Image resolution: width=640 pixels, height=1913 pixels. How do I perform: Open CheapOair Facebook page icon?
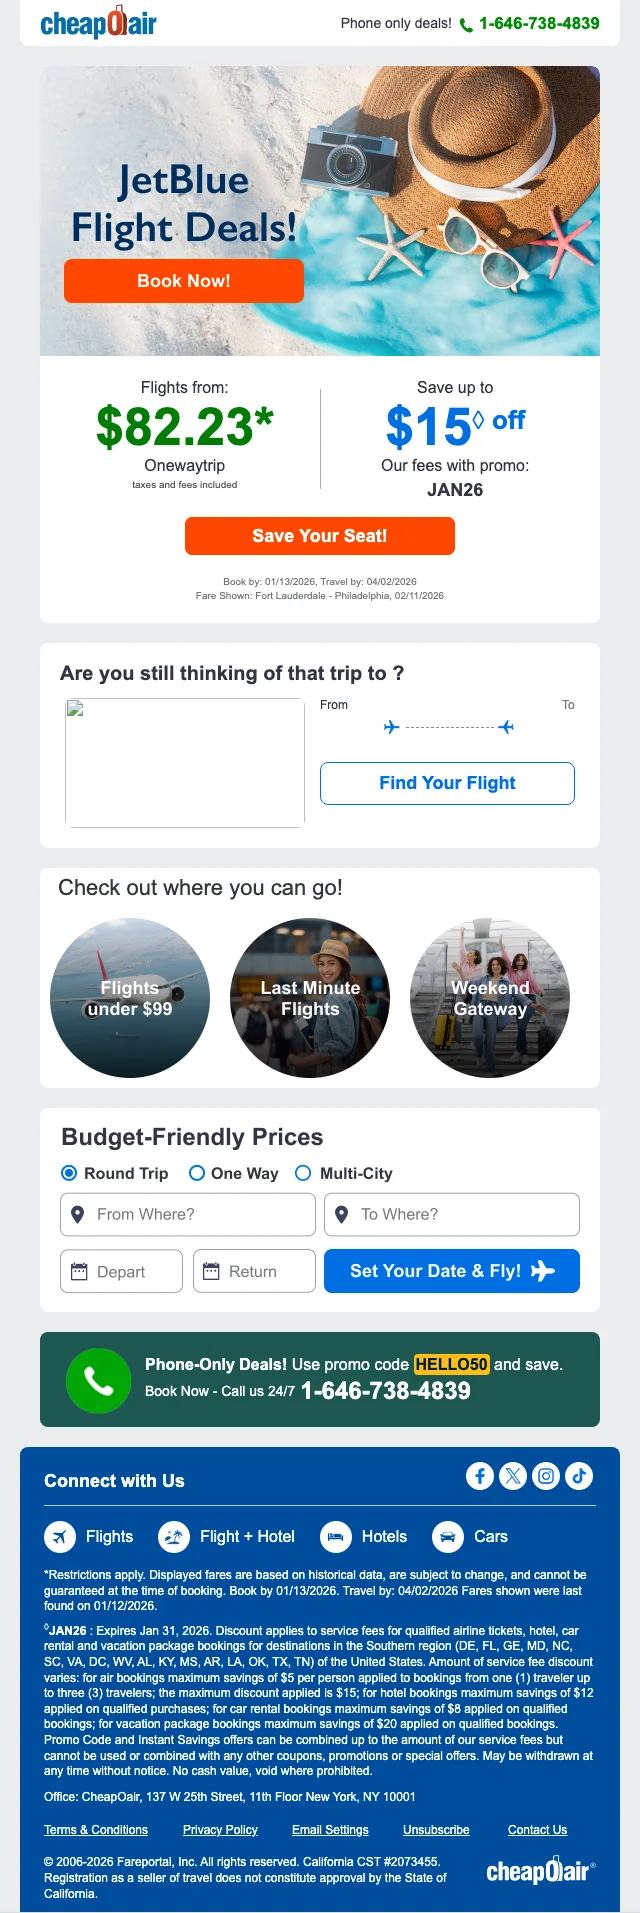click(480, 1476)
